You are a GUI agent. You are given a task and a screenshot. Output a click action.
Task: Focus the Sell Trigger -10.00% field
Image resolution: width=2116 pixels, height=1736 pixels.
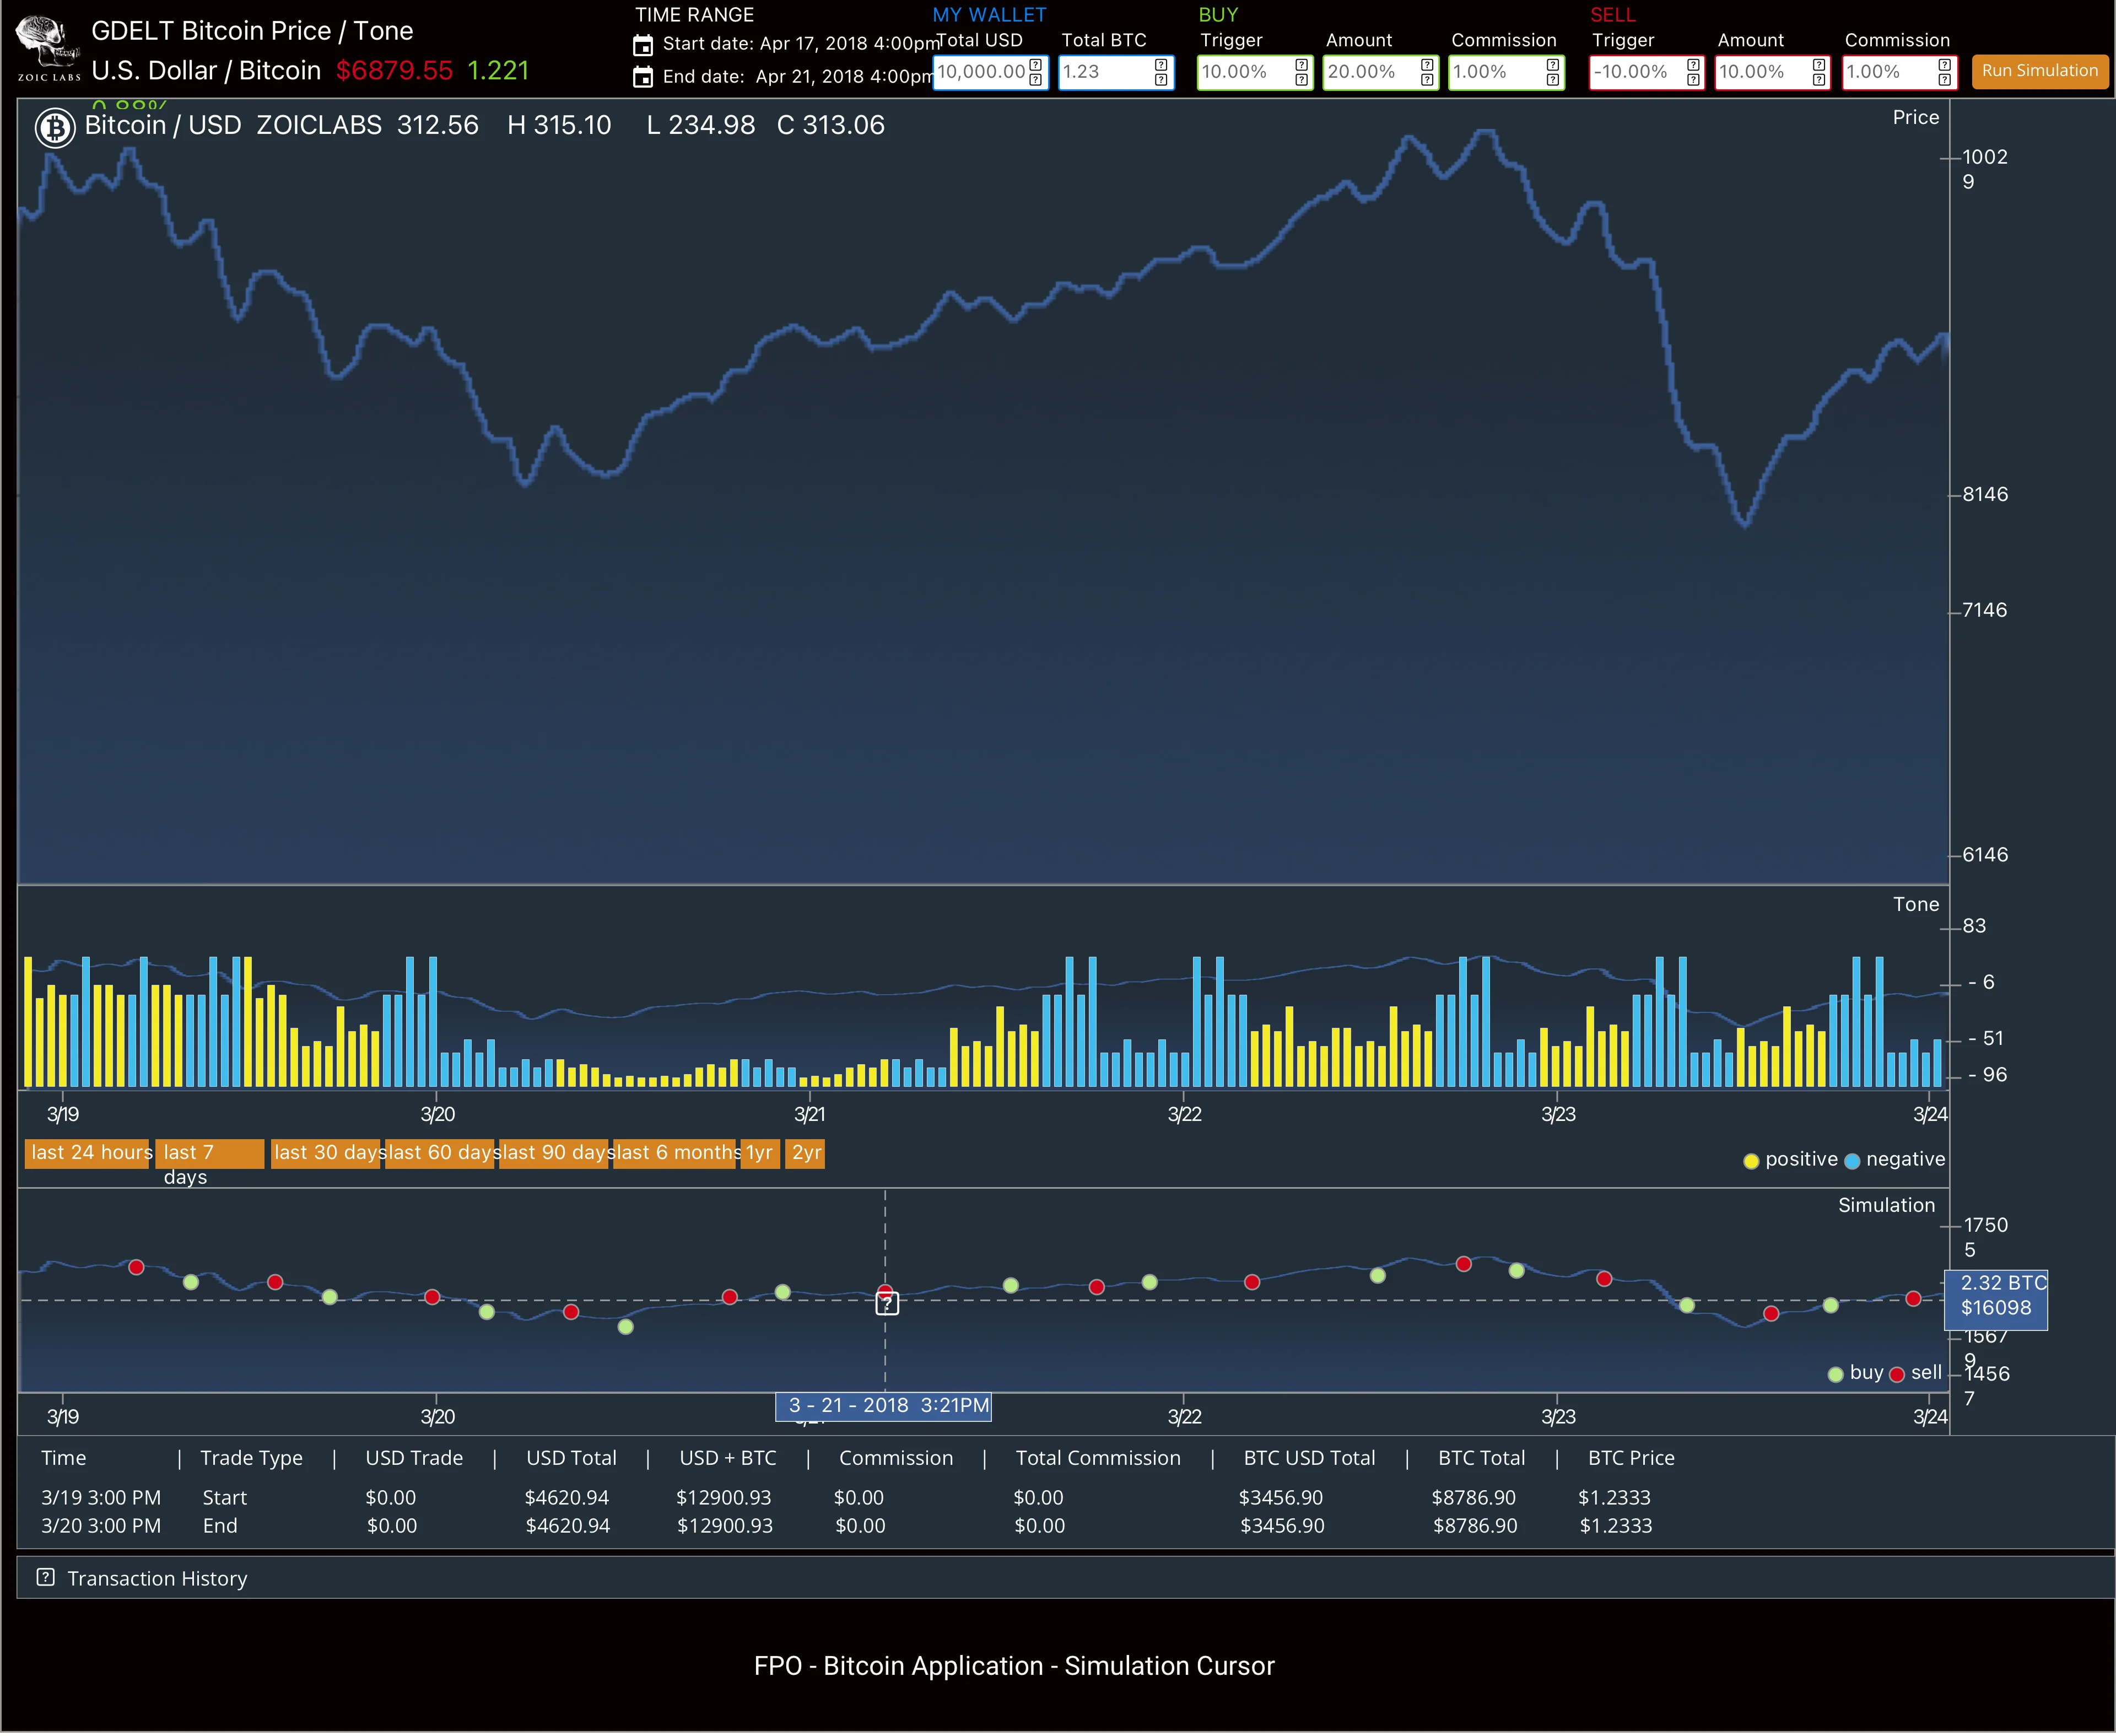point(1647,72)
